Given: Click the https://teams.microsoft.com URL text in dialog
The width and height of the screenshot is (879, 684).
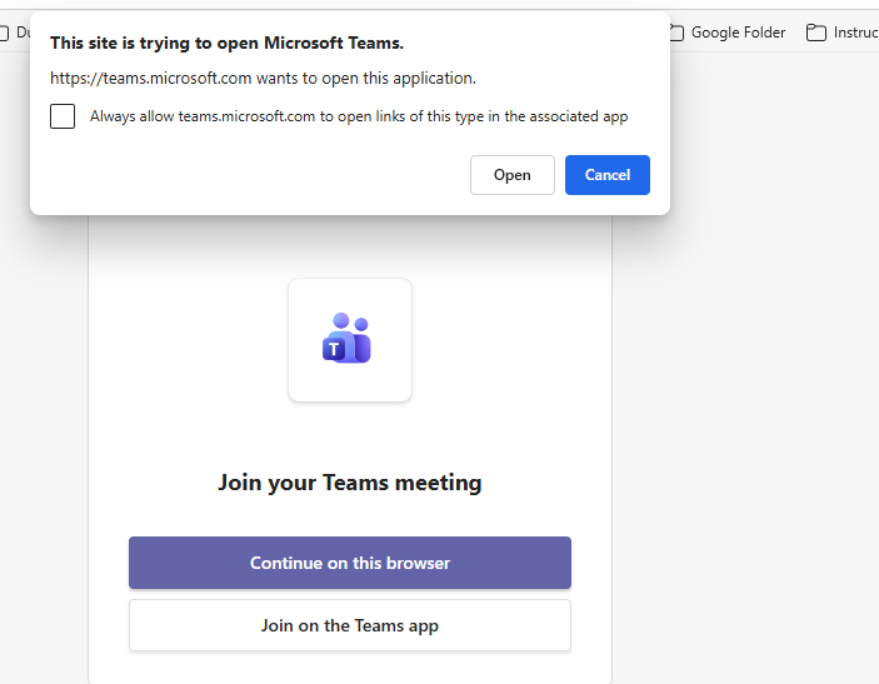Looking at the screenshot, I should tap(151, 78).
